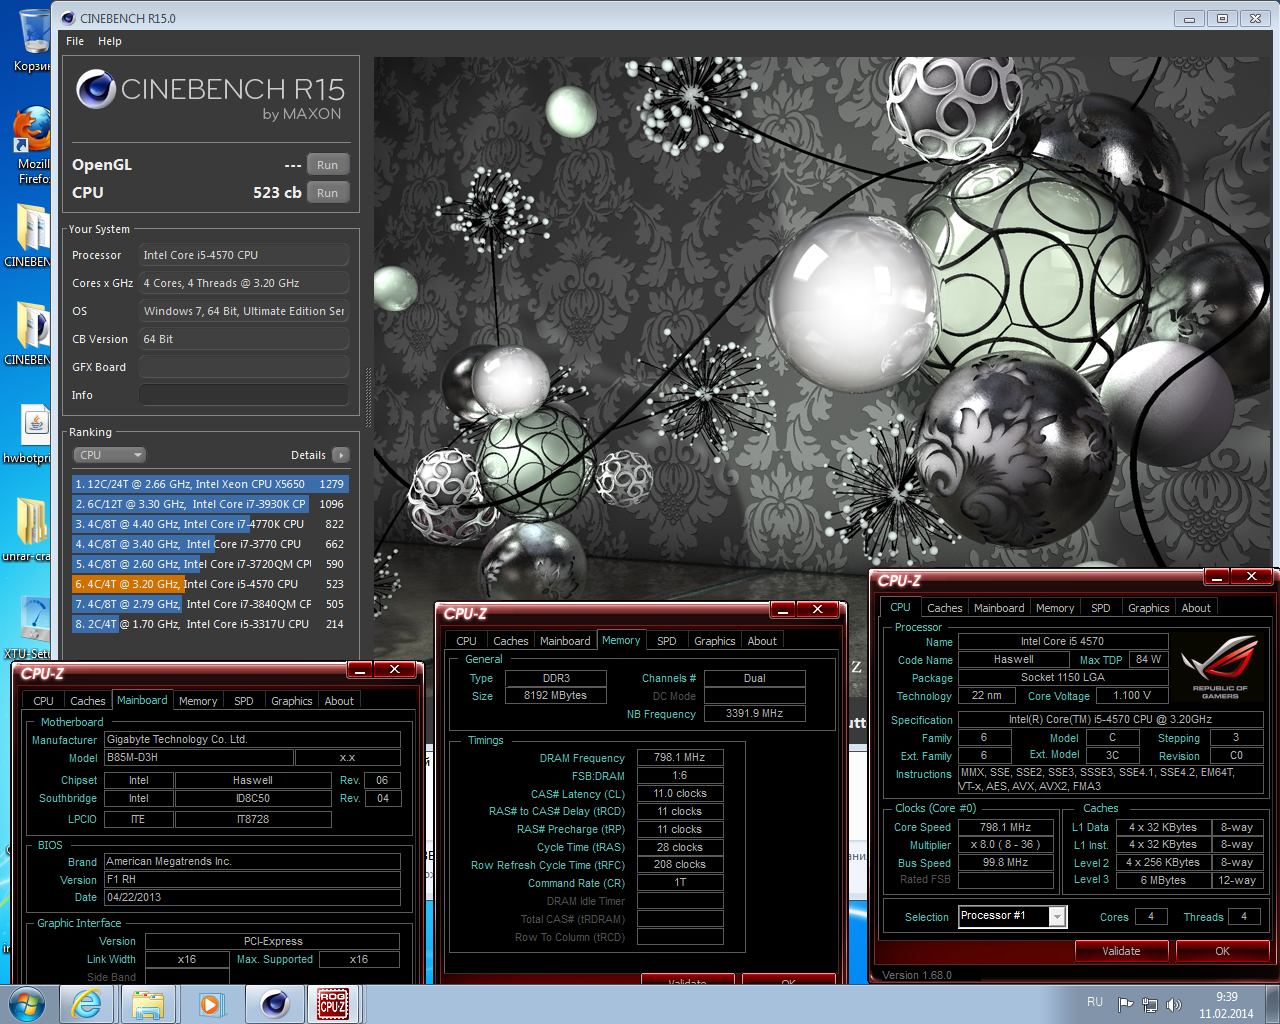
Task: Switch to SPD tab in Memory CPU-Z window
Action: (666, 641)
